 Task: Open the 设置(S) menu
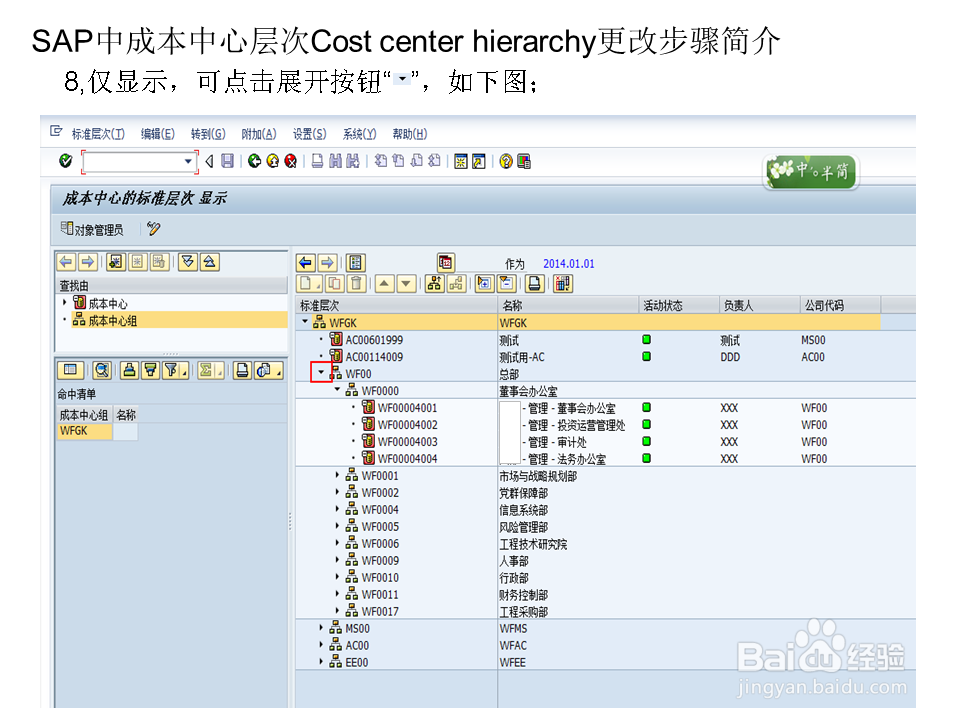click(x=309, y=133)
